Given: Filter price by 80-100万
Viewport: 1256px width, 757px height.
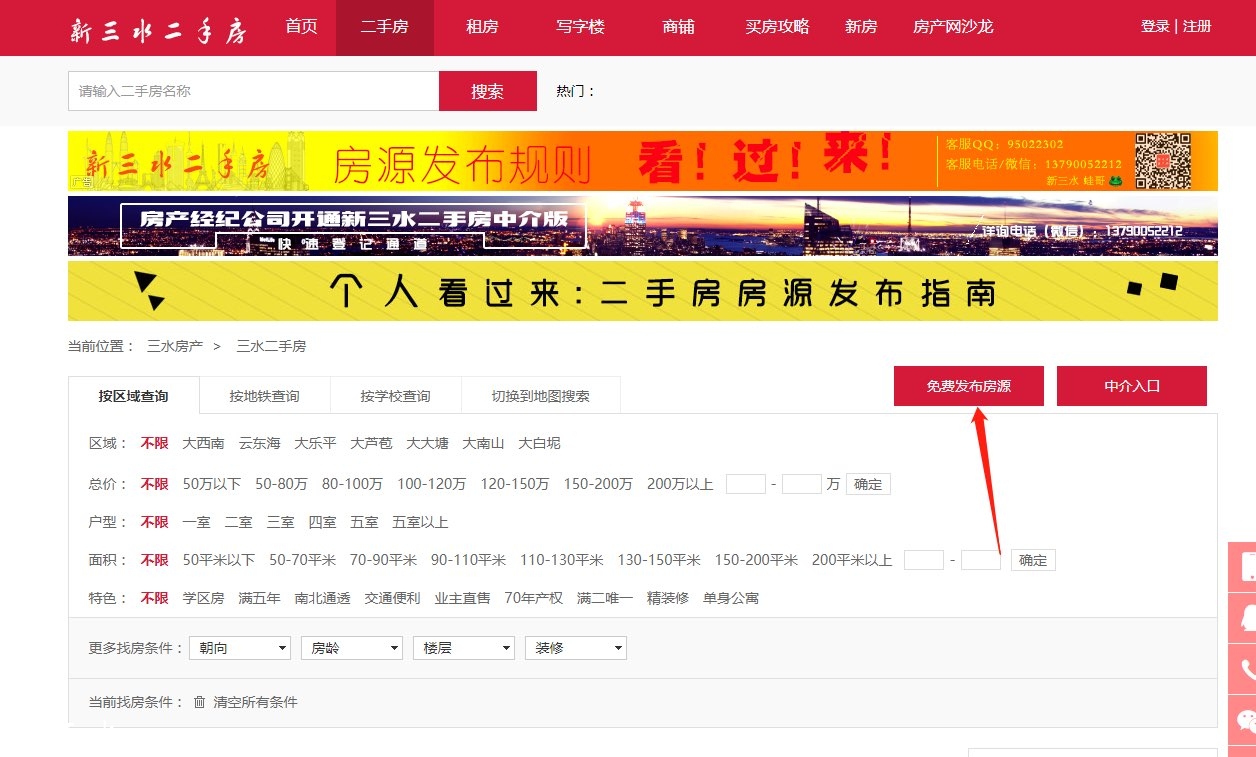Looking at the screenshot, I should (x=352, y=484).
